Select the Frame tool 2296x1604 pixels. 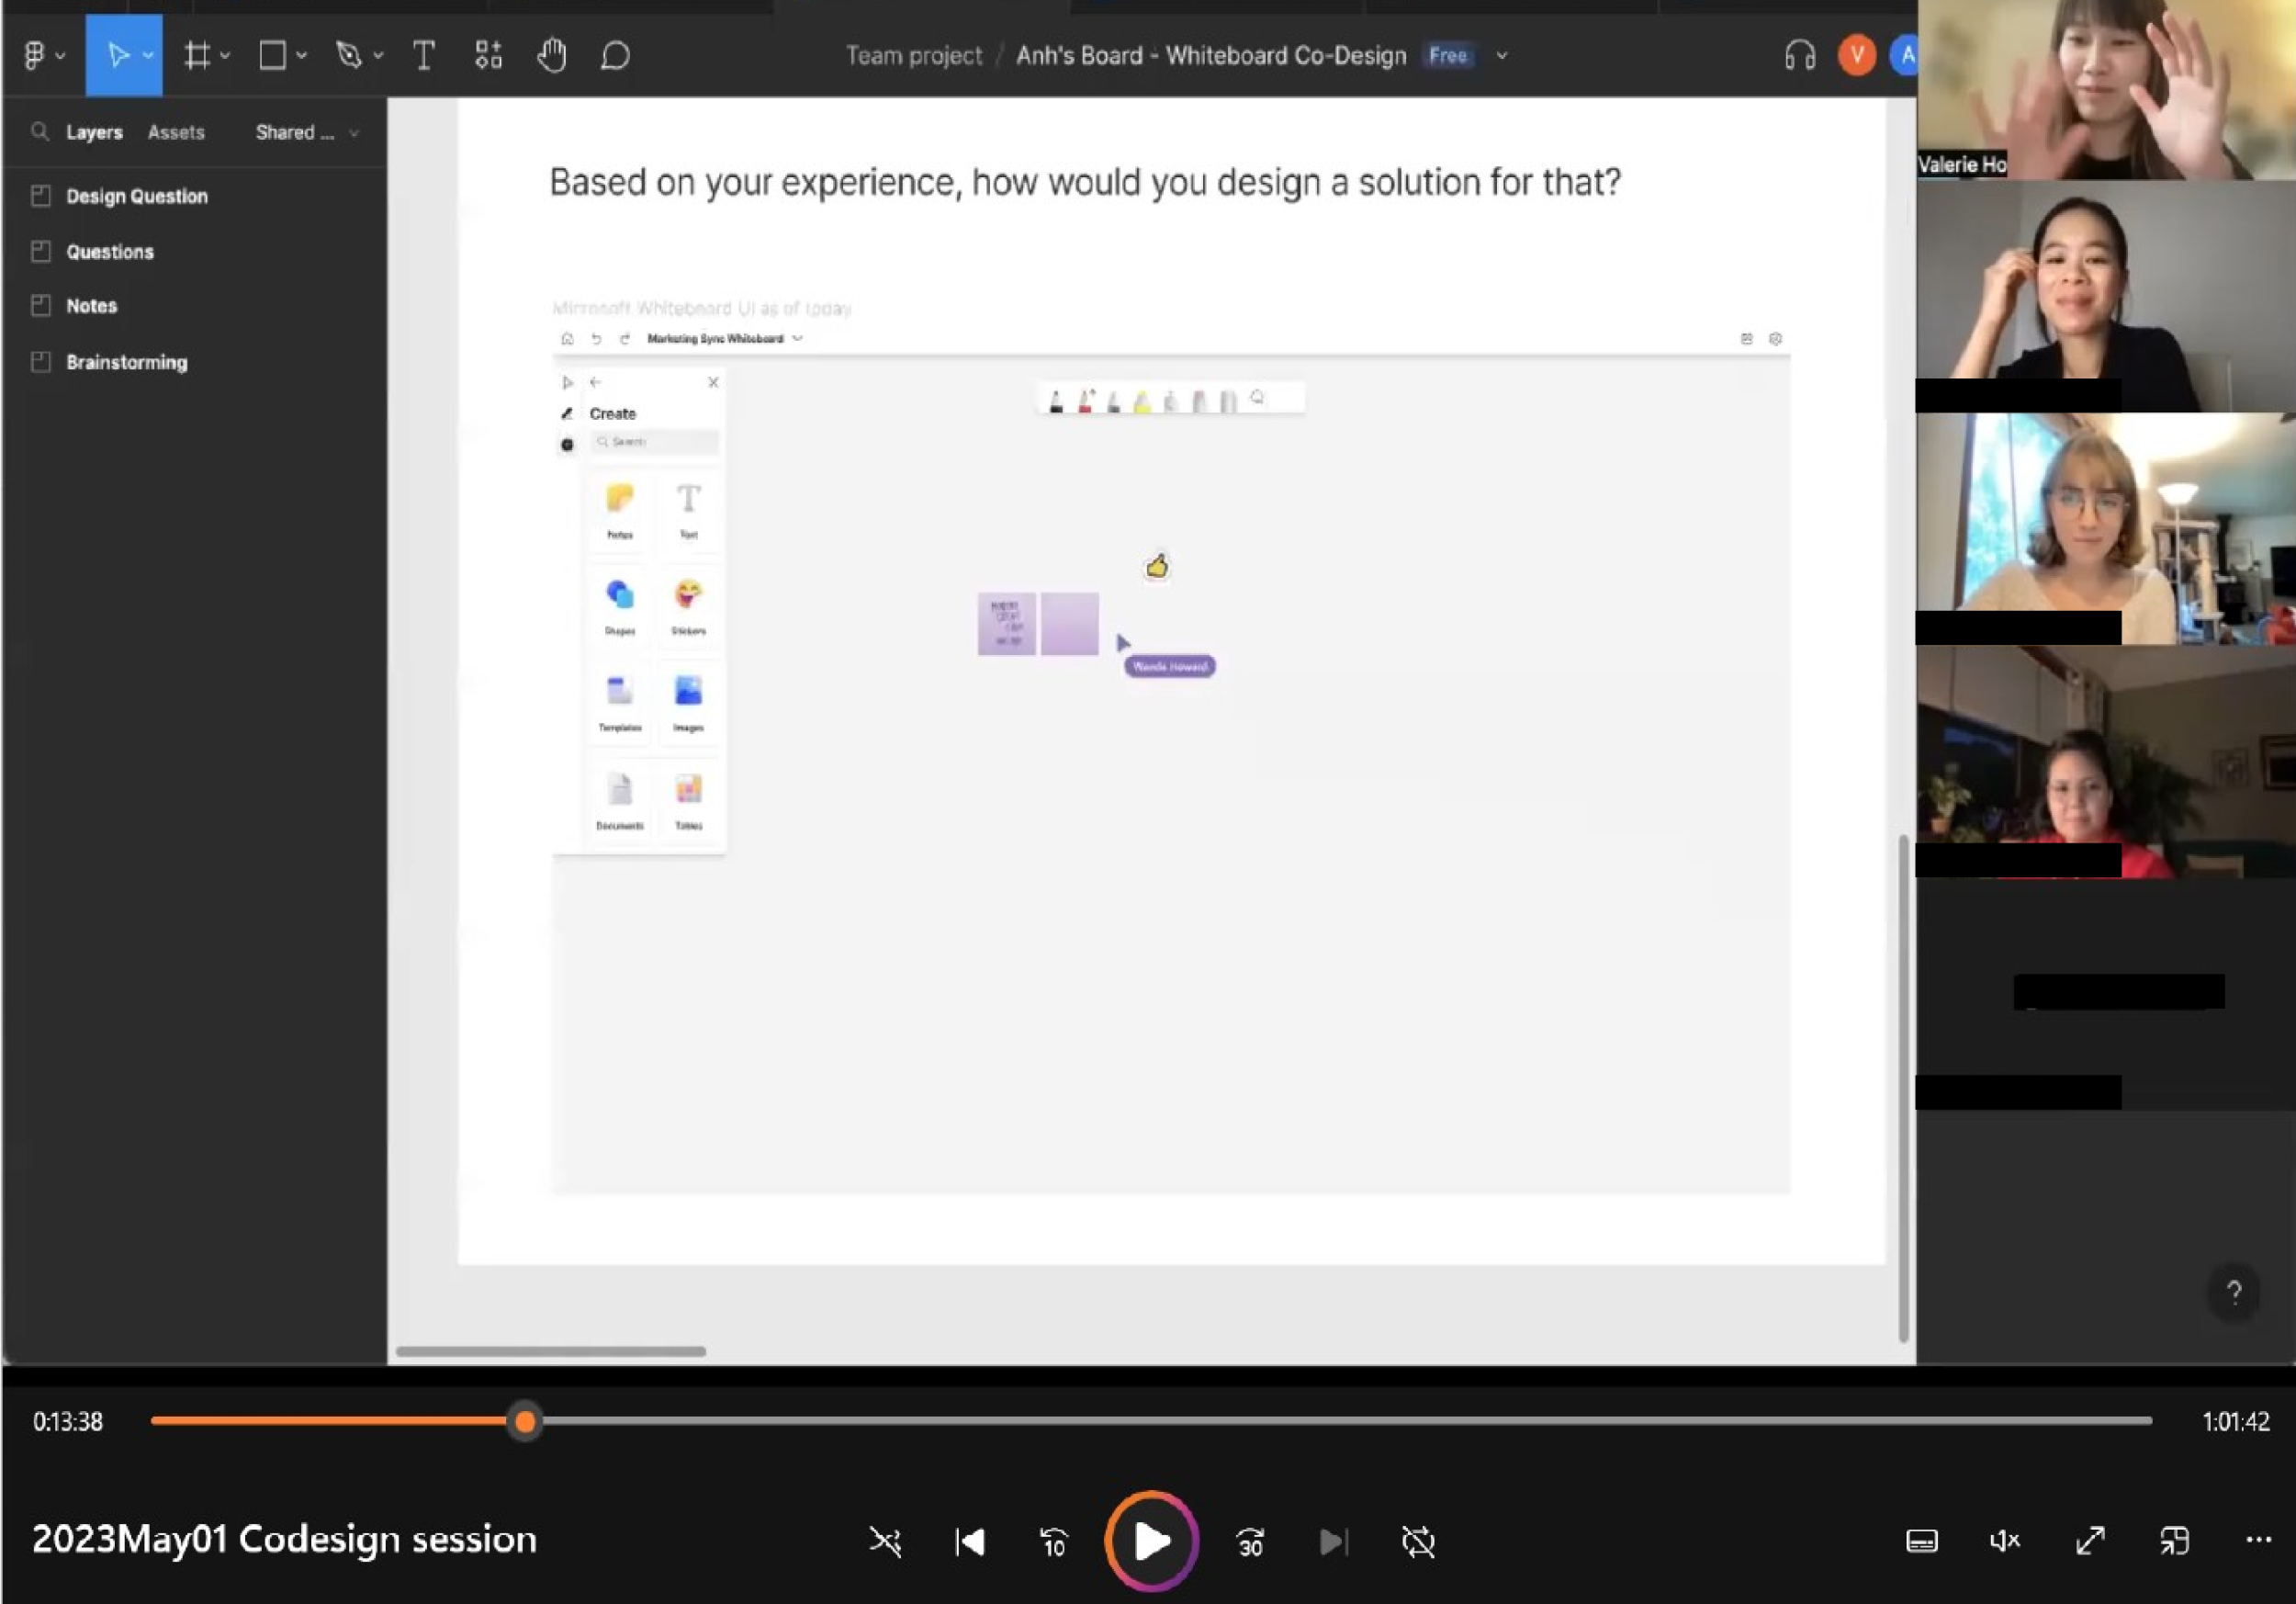pos(197,55)
